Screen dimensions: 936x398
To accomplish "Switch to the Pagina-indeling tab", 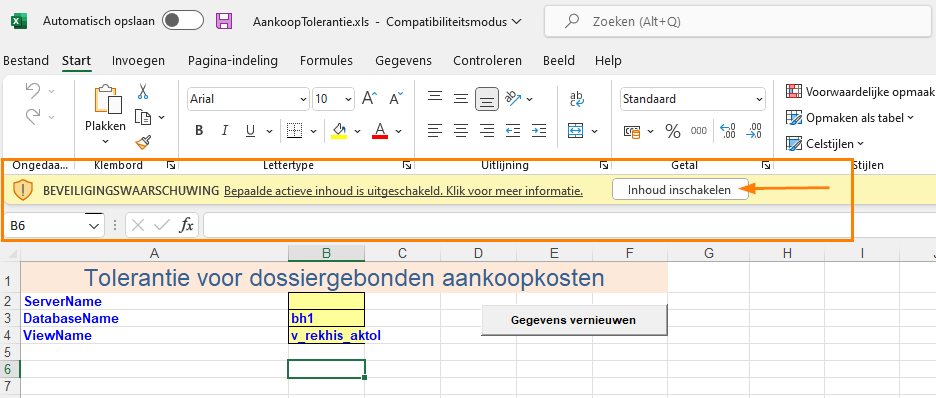I will (233, 61).
